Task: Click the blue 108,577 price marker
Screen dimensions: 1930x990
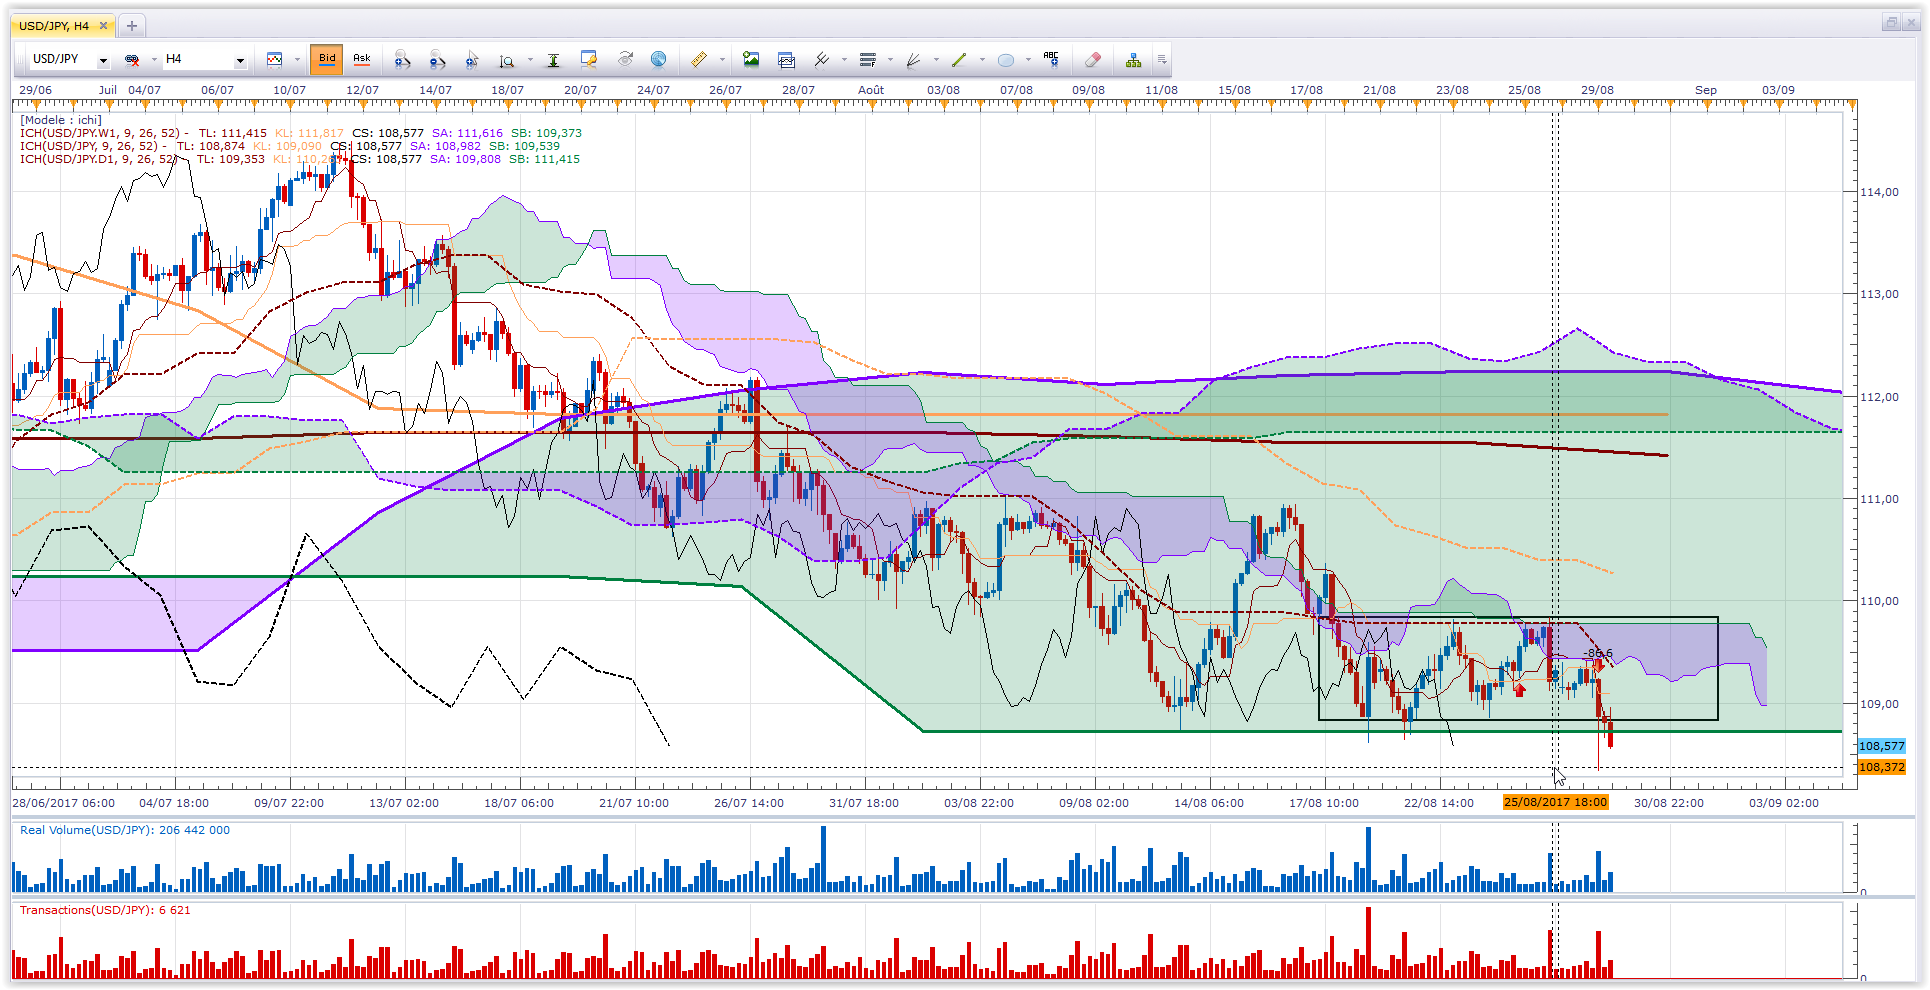Action: coord(1881,746)
